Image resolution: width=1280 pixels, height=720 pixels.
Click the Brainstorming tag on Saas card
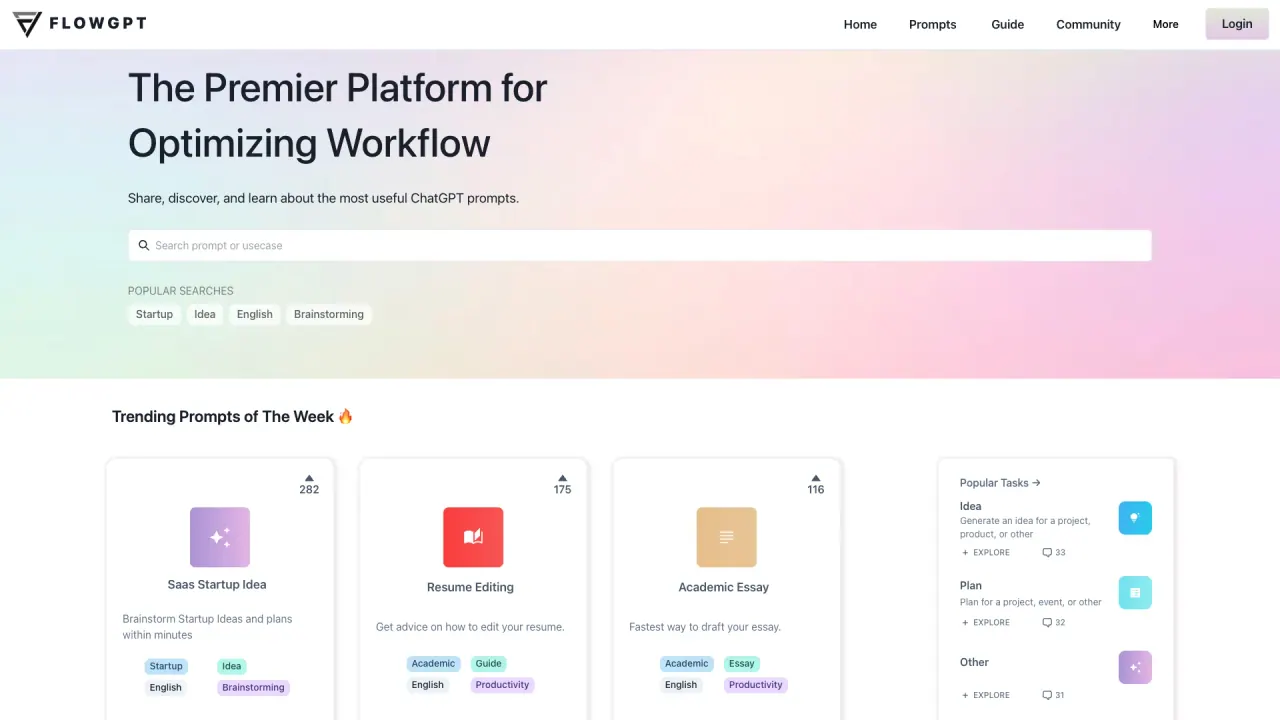tap(253, 687)
